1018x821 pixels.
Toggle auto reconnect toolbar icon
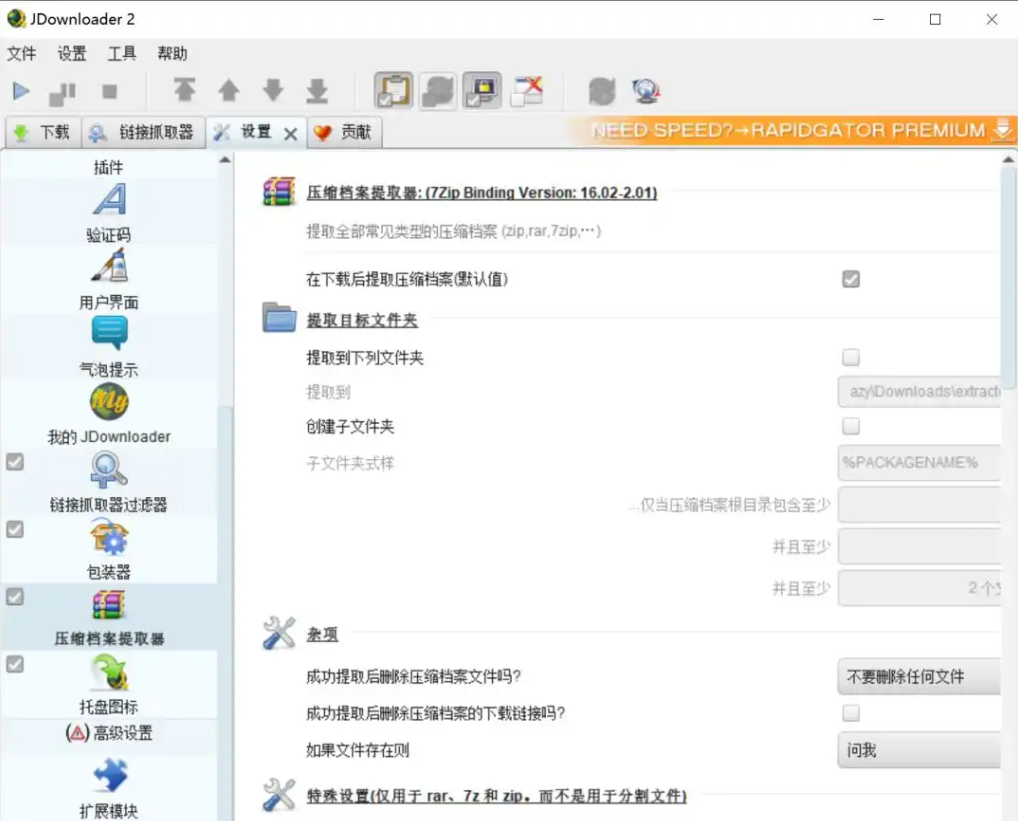(438, 91)
